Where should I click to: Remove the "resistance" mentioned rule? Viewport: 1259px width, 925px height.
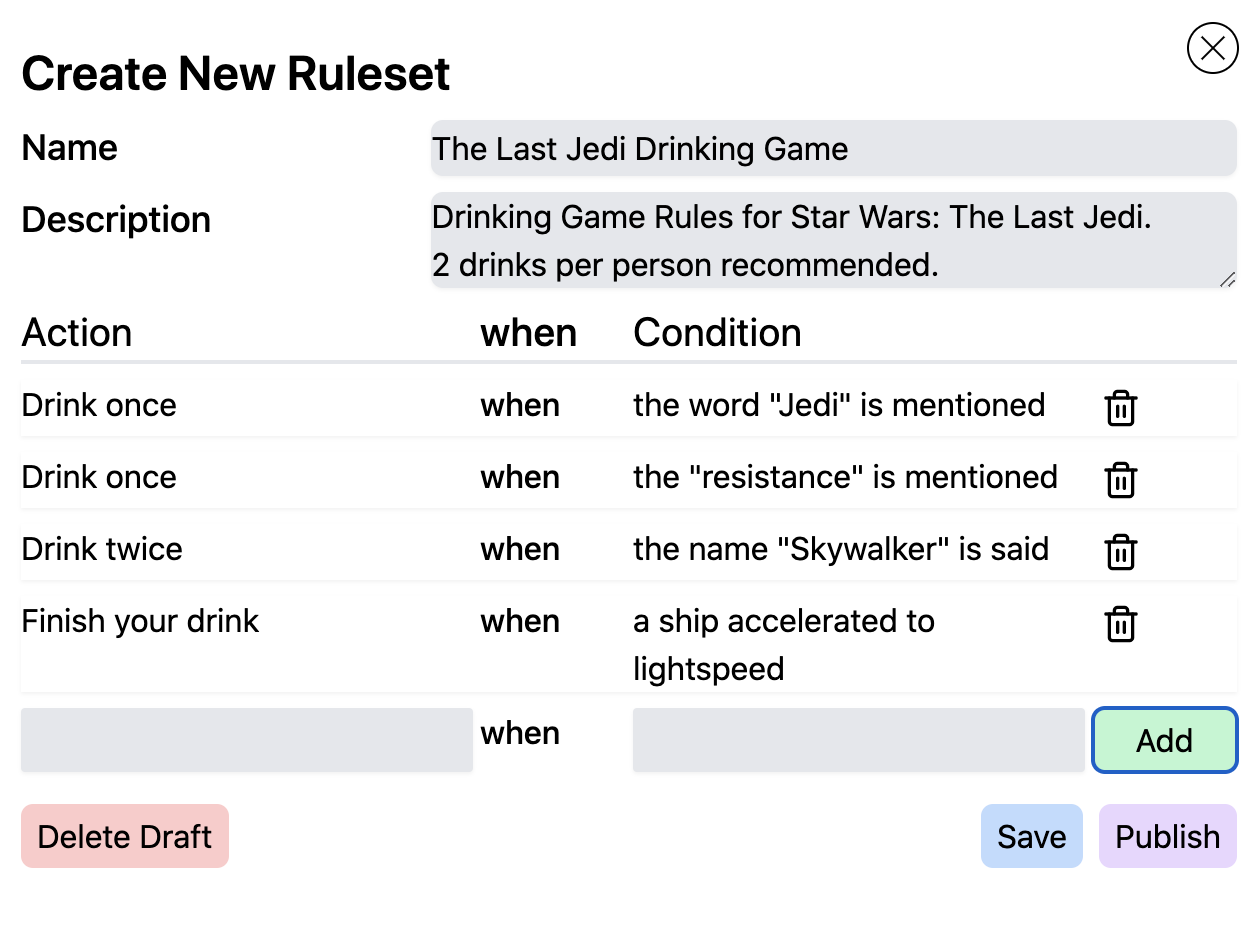pyautogui.click(x=1120, y=479)
